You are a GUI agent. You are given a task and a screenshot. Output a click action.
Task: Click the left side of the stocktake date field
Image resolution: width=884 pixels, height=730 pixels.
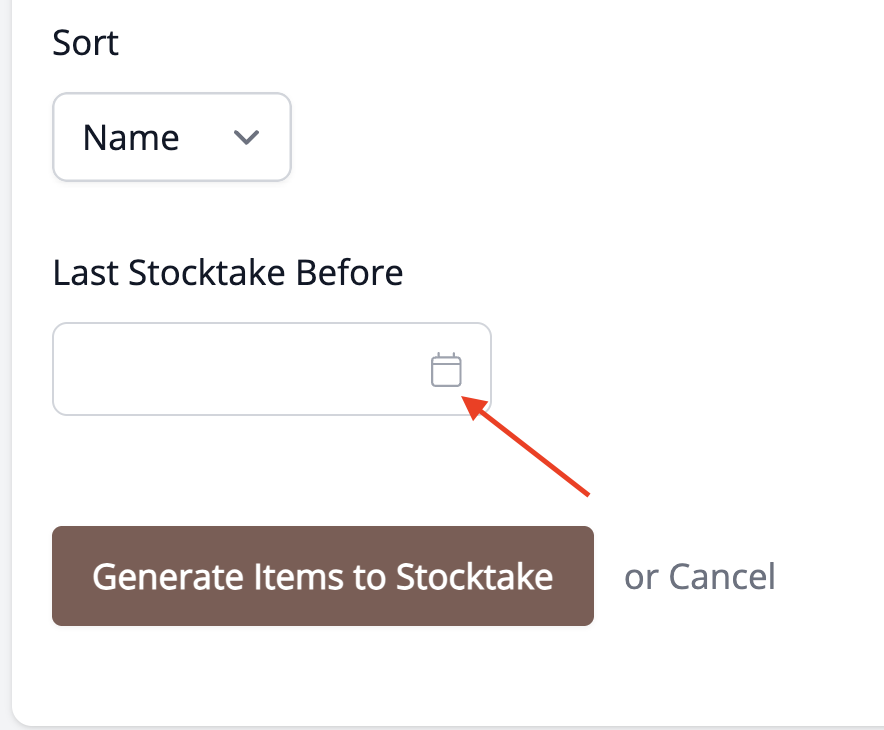coord(141,369)
